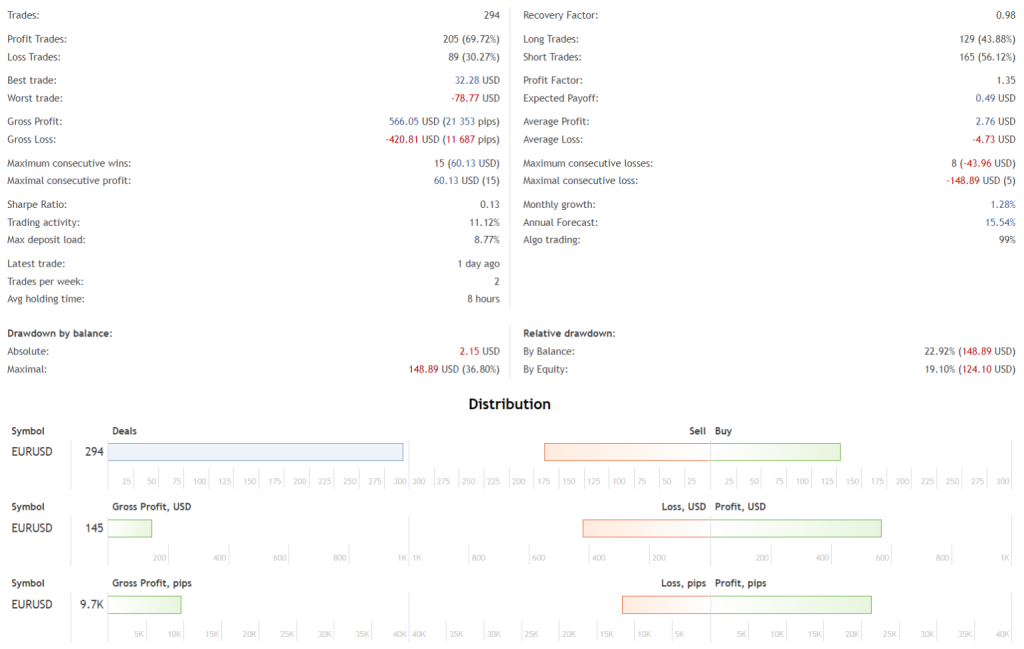This screenshot has height=649, width=1024.
Task: Click the Annual Forecast value 15.54%
Action: point(1000,222)
